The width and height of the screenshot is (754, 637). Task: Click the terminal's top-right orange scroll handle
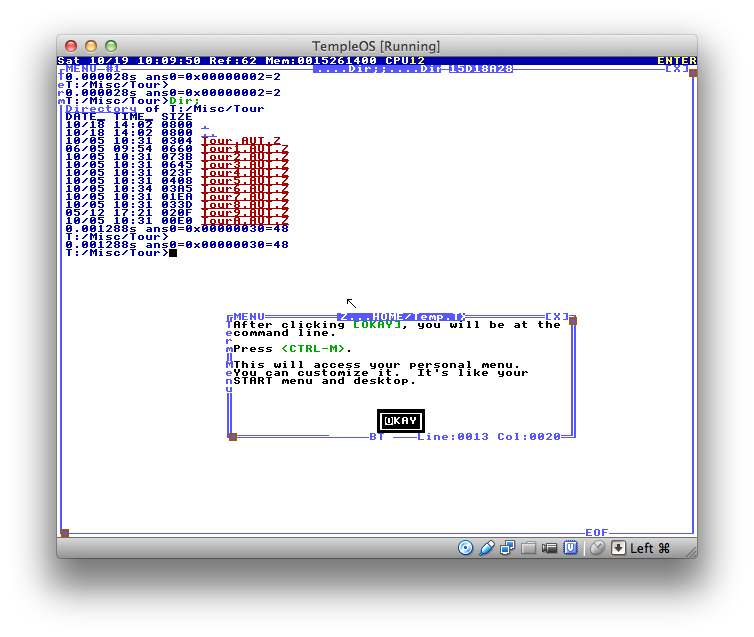692,73
